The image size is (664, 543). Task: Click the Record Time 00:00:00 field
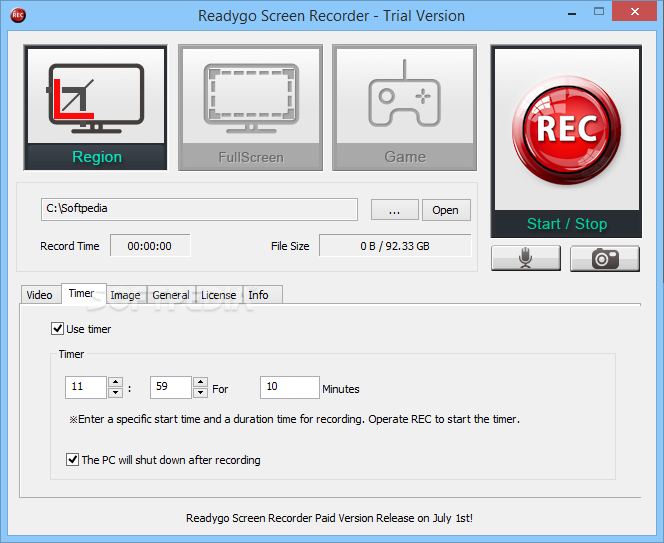click(x=150, y=246)
